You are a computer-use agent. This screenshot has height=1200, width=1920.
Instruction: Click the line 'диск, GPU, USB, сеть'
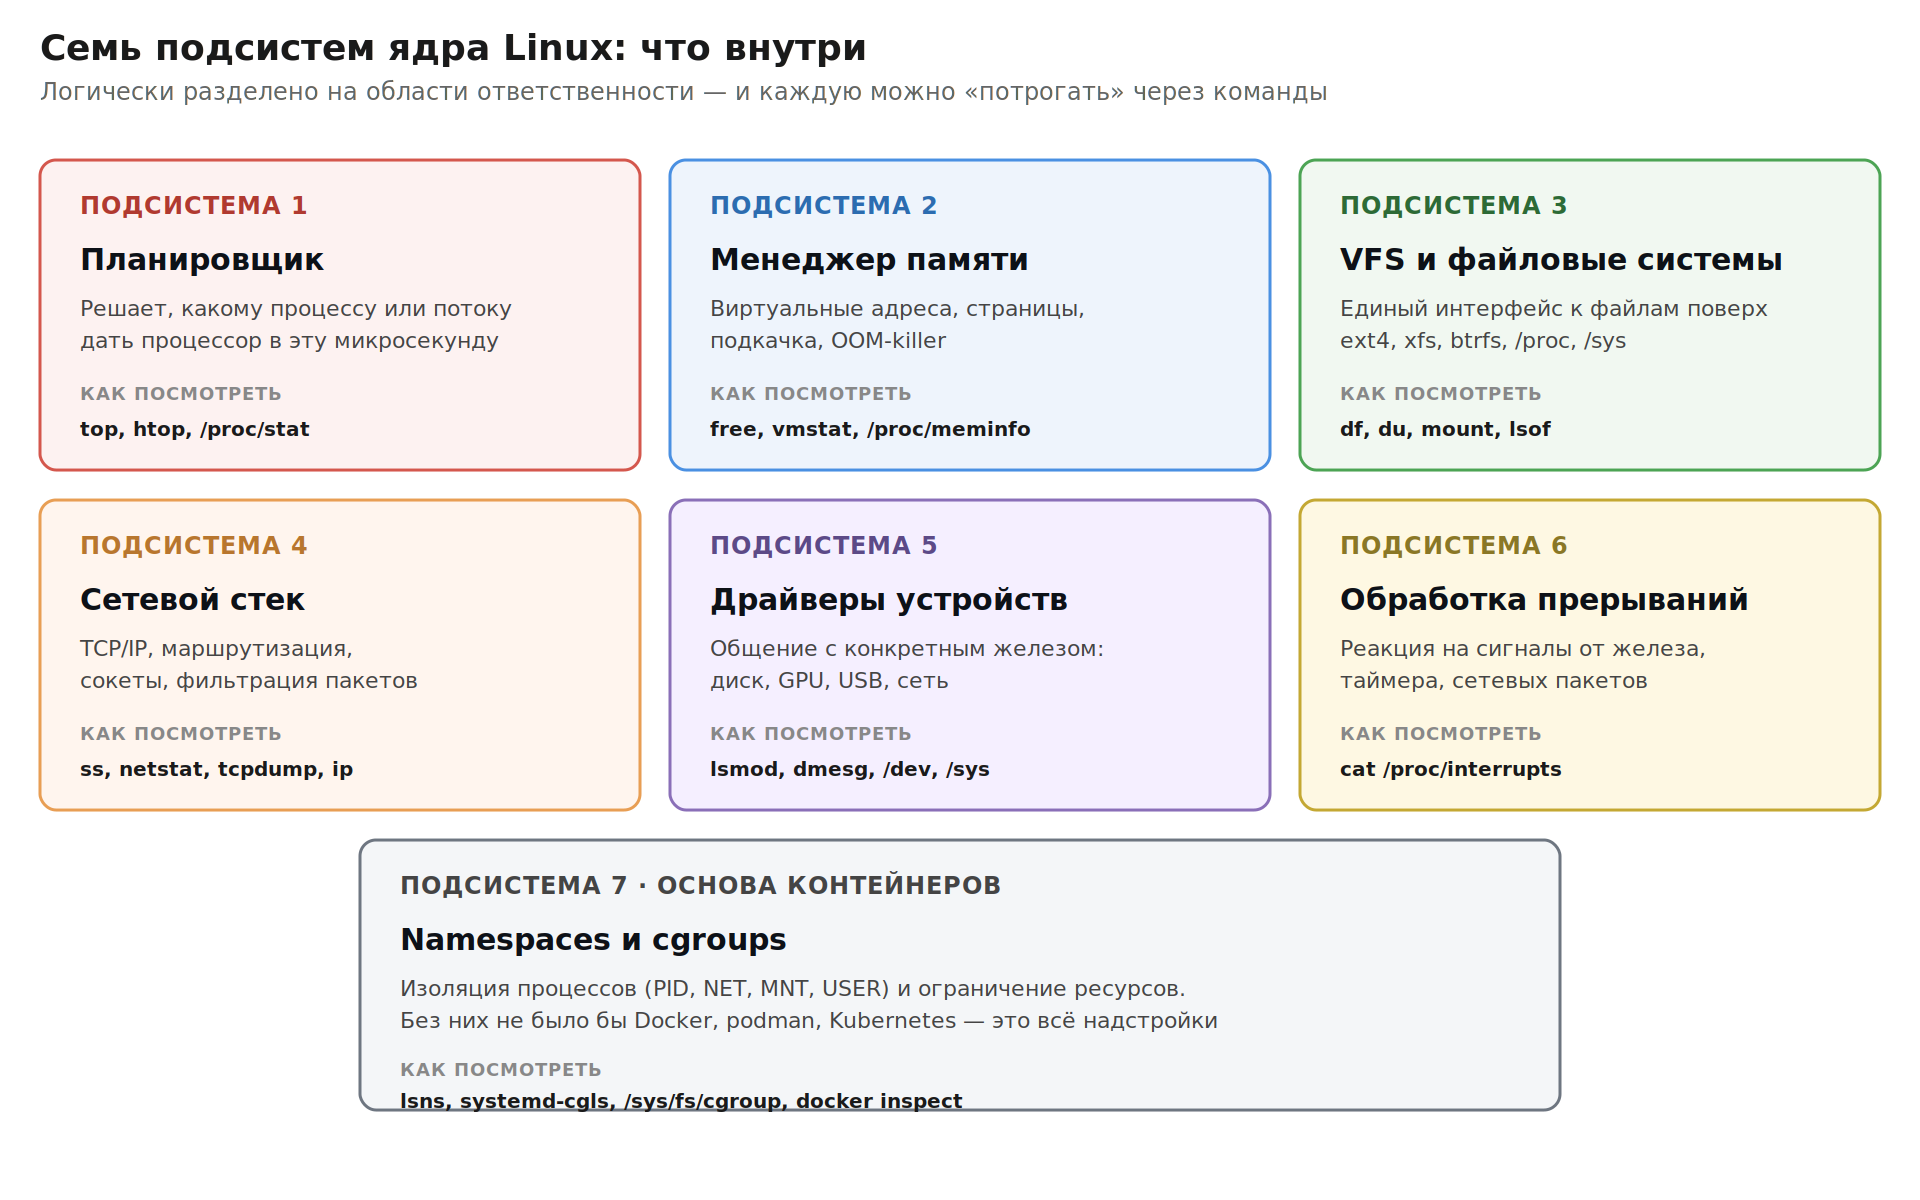[x=829, y=681]
